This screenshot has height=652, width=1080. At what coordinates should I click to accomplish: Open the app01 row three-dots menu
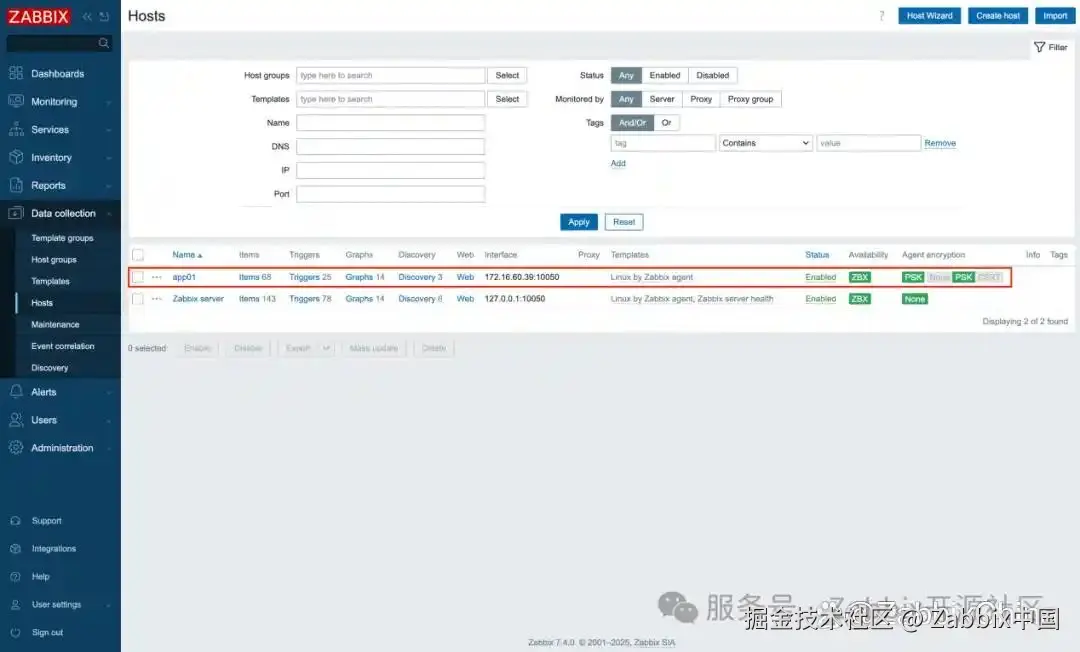coord(157,277)
